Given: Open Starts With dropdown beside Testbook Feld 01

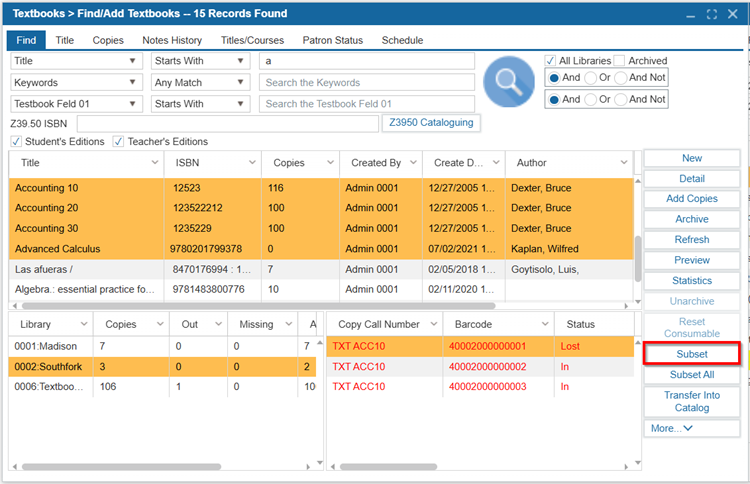Looking at the screenshot, I should coord(240,104).
